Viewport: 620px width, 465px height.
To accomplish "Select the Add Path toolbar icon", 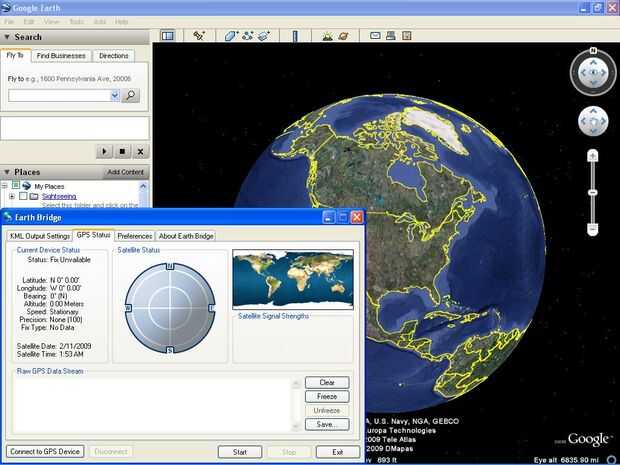I will (248, 36).
